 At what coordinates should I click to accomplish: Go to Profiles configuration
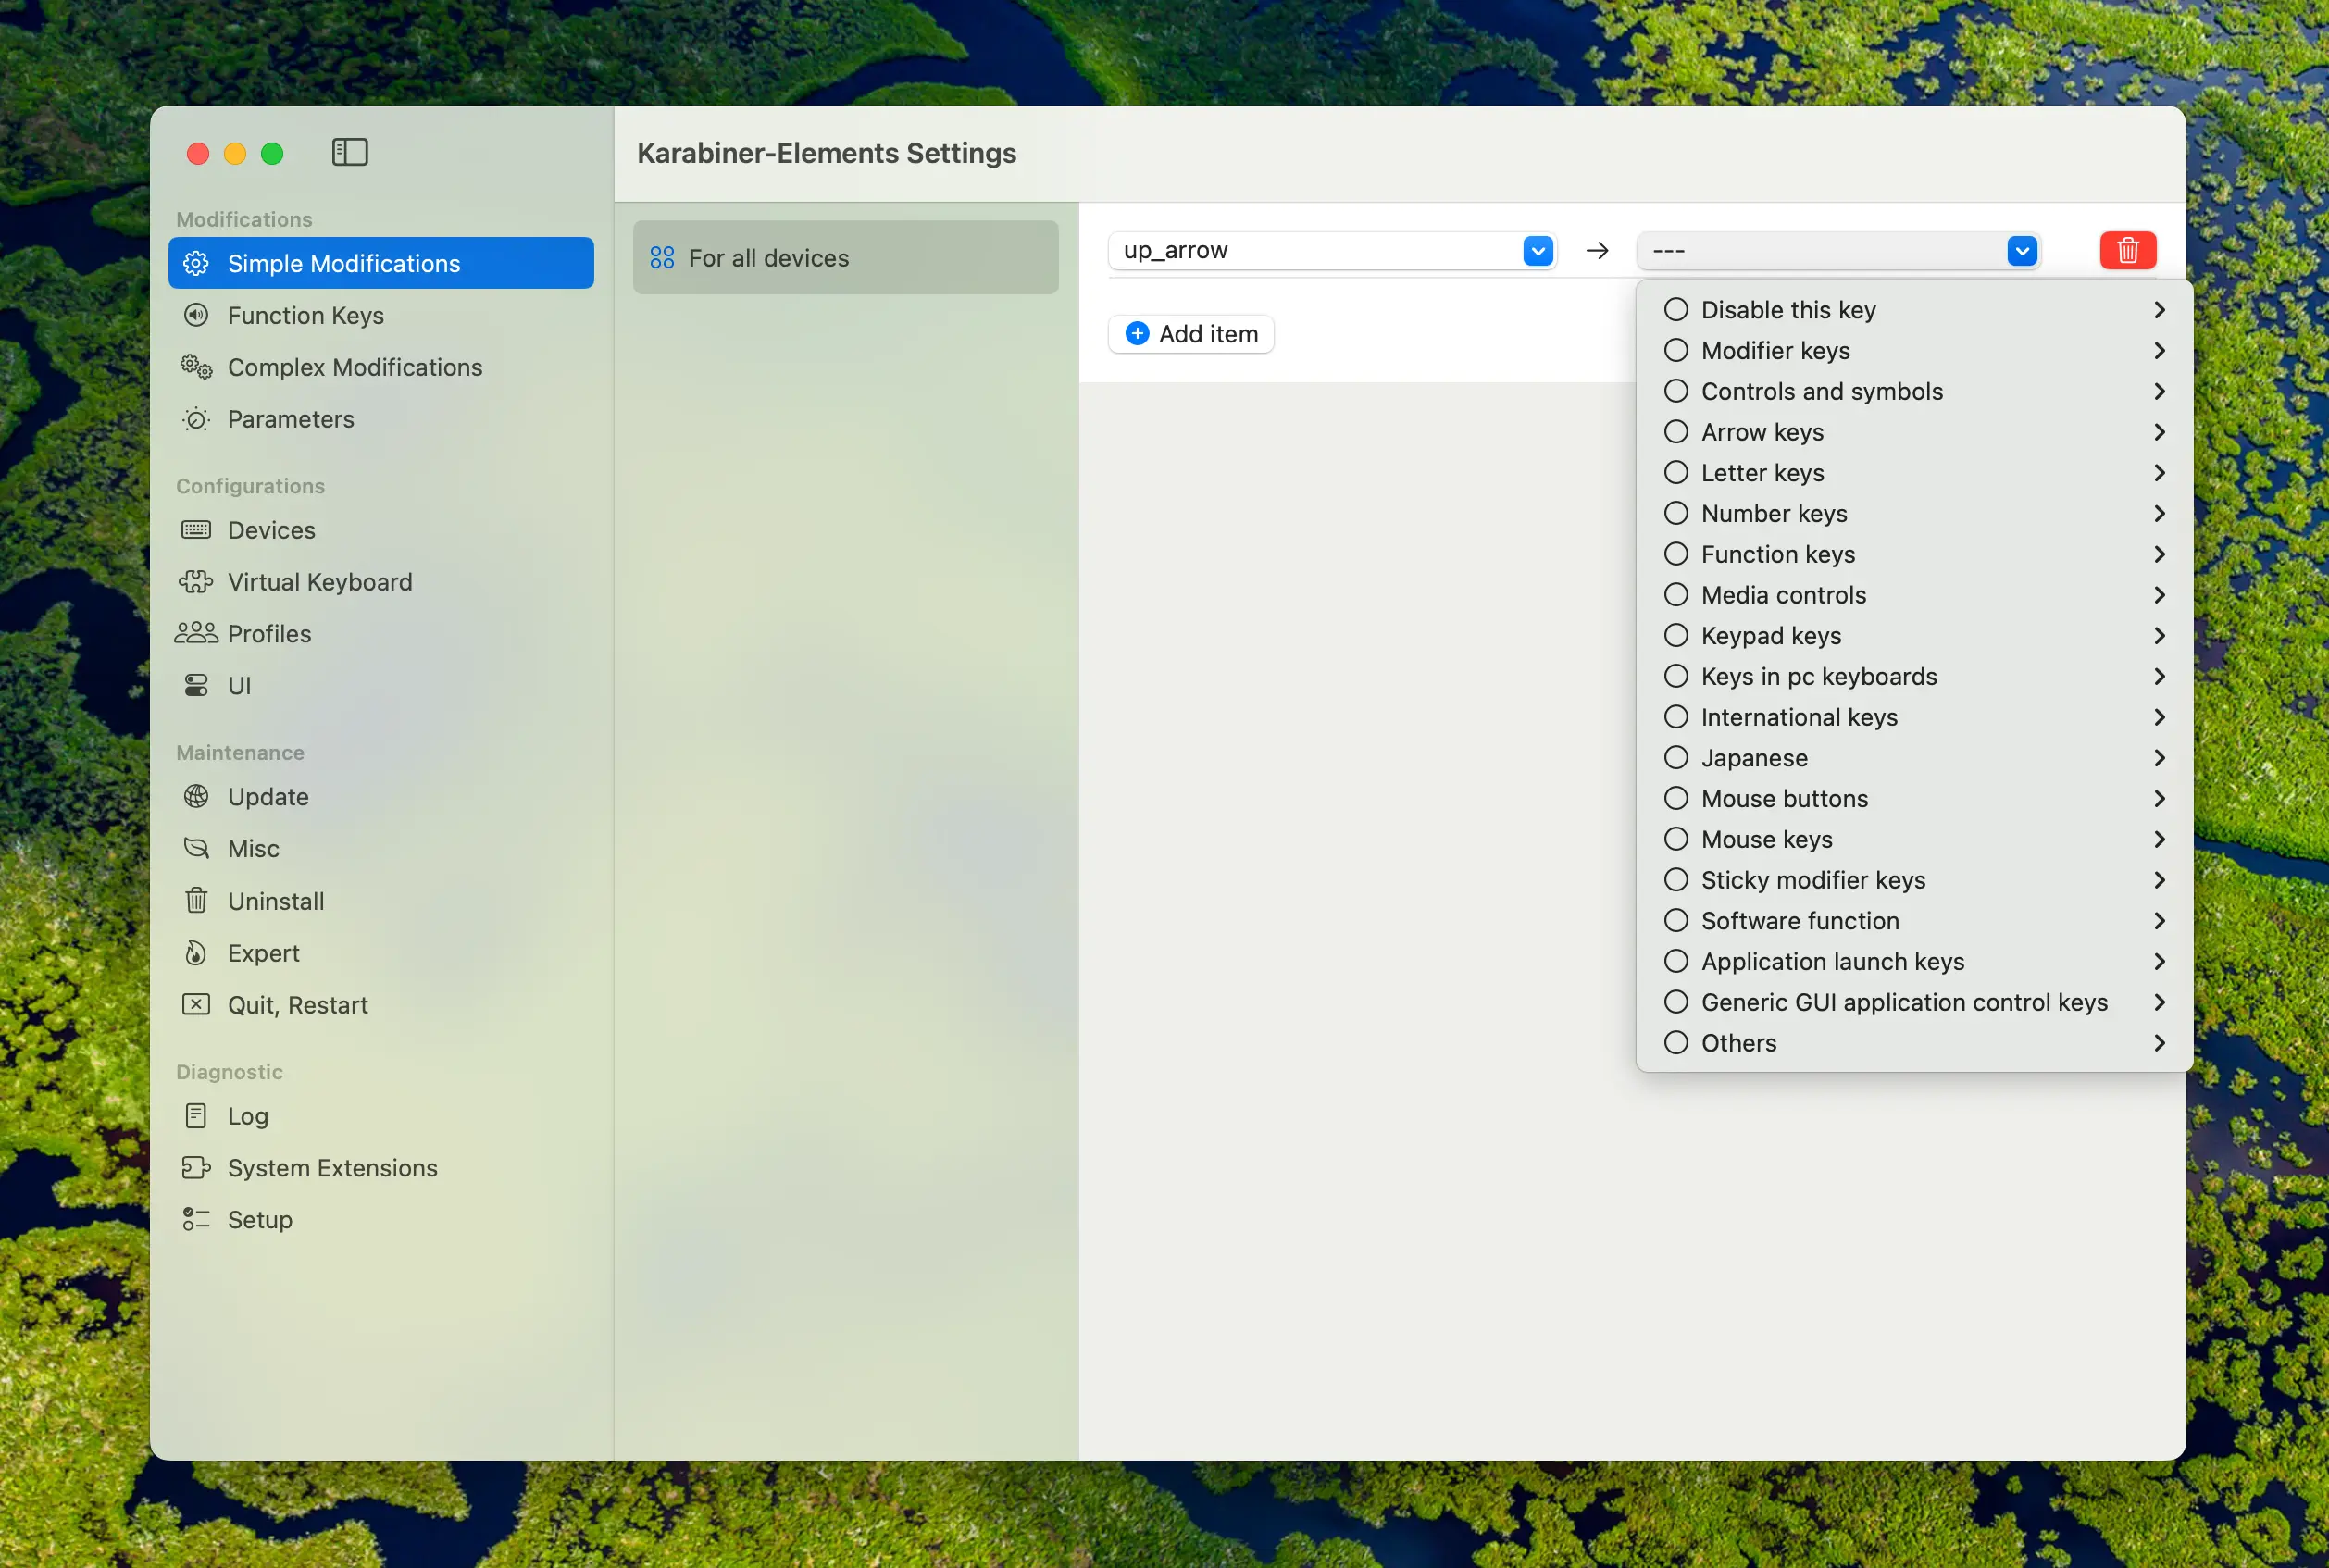[x=381, y=633]
